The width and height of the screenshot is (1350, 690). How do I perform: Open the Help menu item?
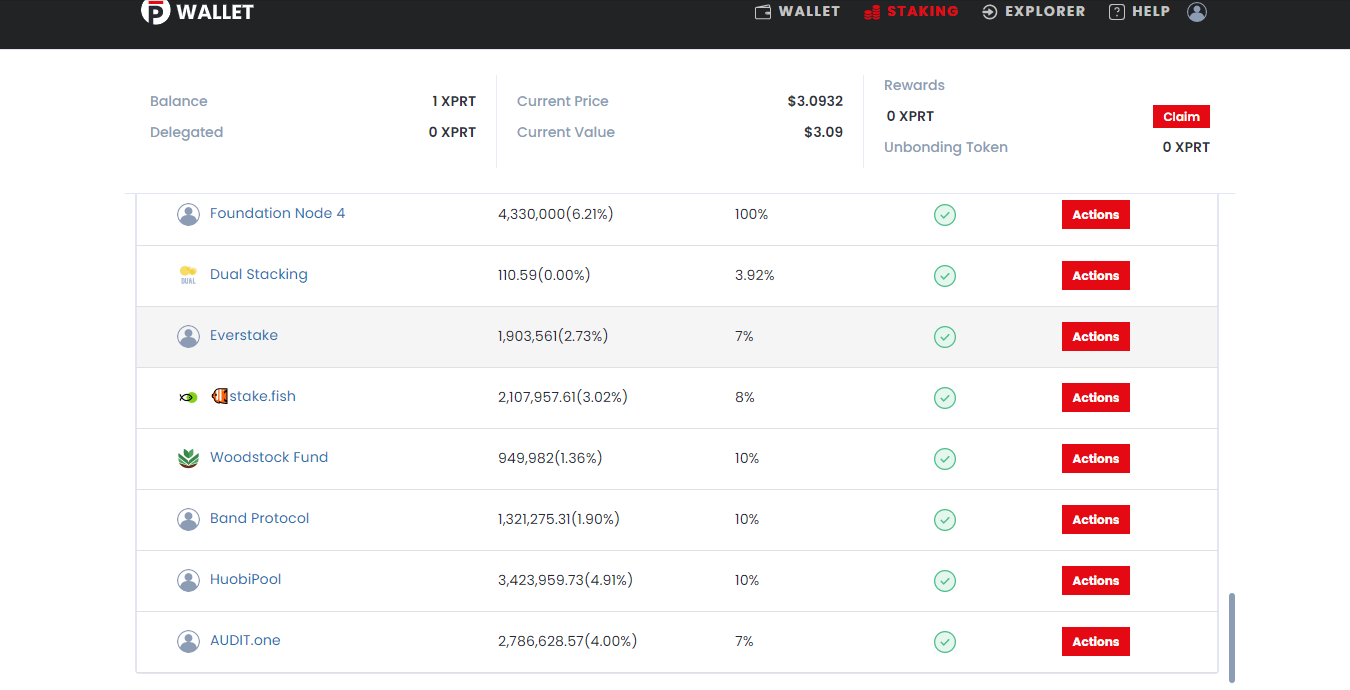pos(1139,12)
